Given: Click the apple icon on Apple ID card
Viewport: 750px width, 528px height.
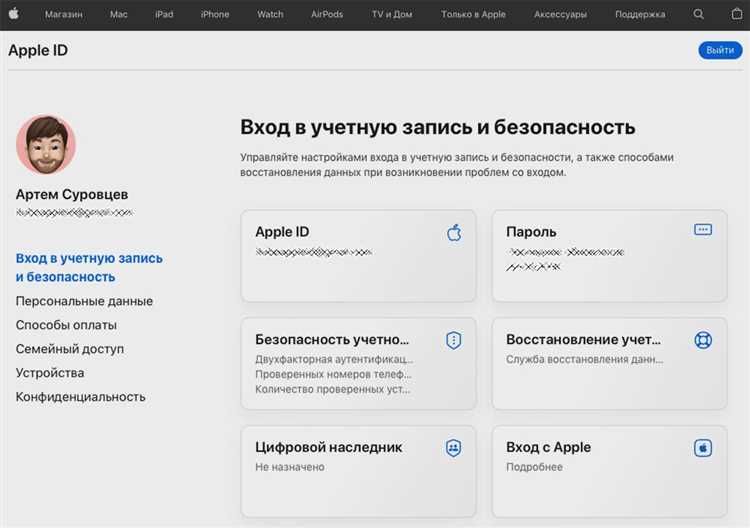Looking at the screenshot, I should pos(454,233).
